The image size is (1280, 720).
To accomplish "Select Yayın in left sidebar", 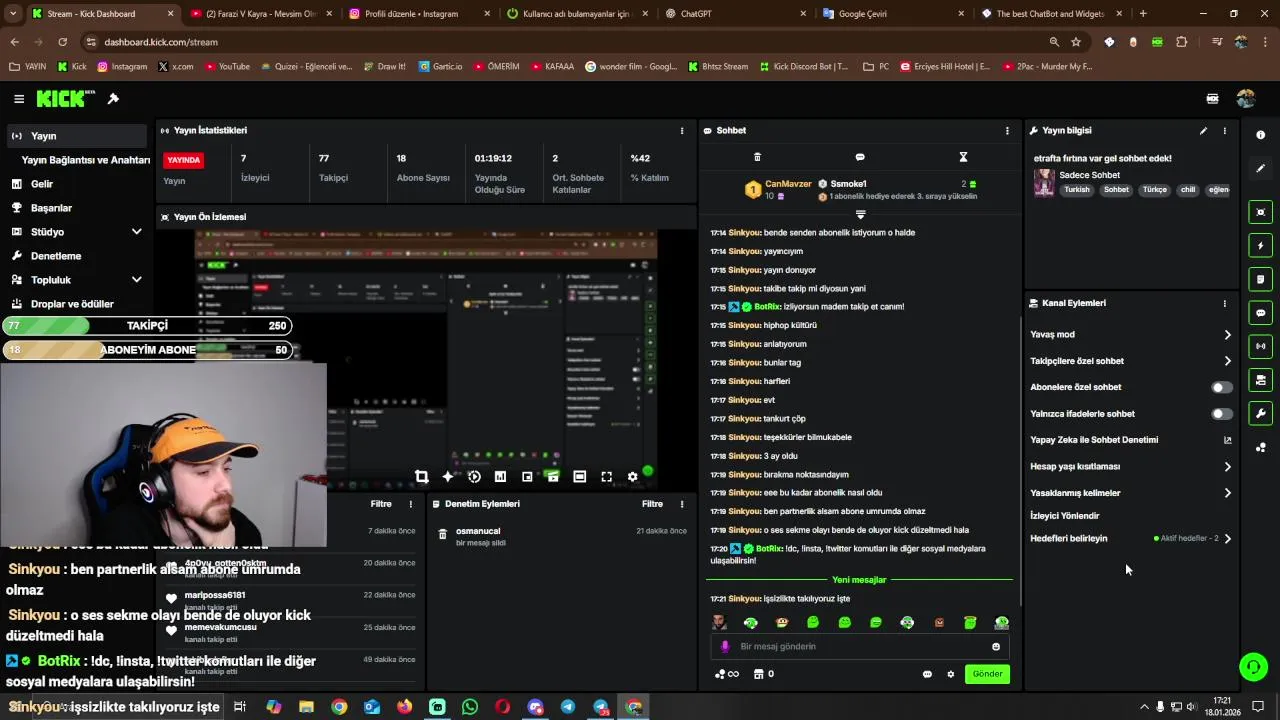I will coord(76,136).
